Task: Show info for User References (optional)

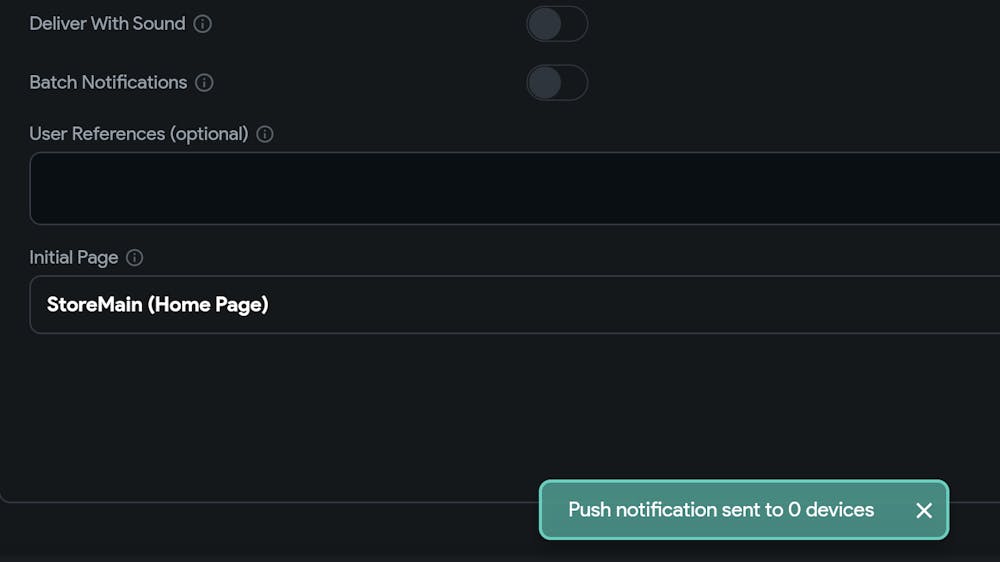Action: 265,134
